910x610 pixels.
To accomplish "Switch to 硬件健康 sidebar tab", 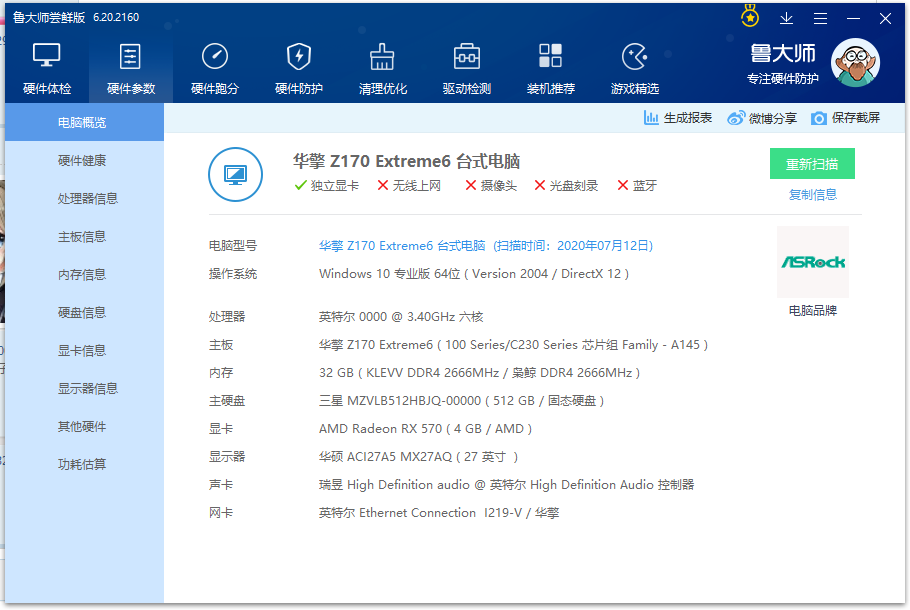I will (x=82, y=161).
